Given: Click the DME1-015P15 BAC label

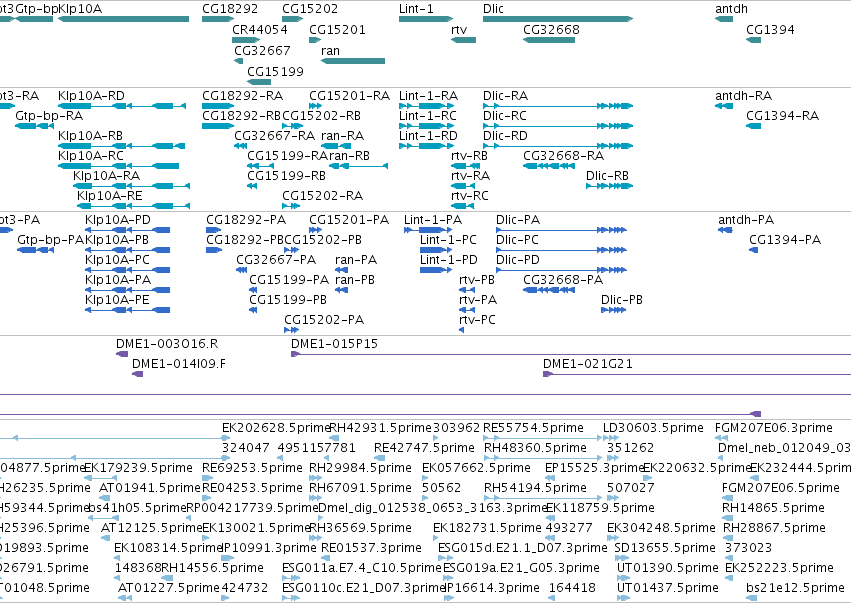Looking at the screenshot, I should (334, 344).
